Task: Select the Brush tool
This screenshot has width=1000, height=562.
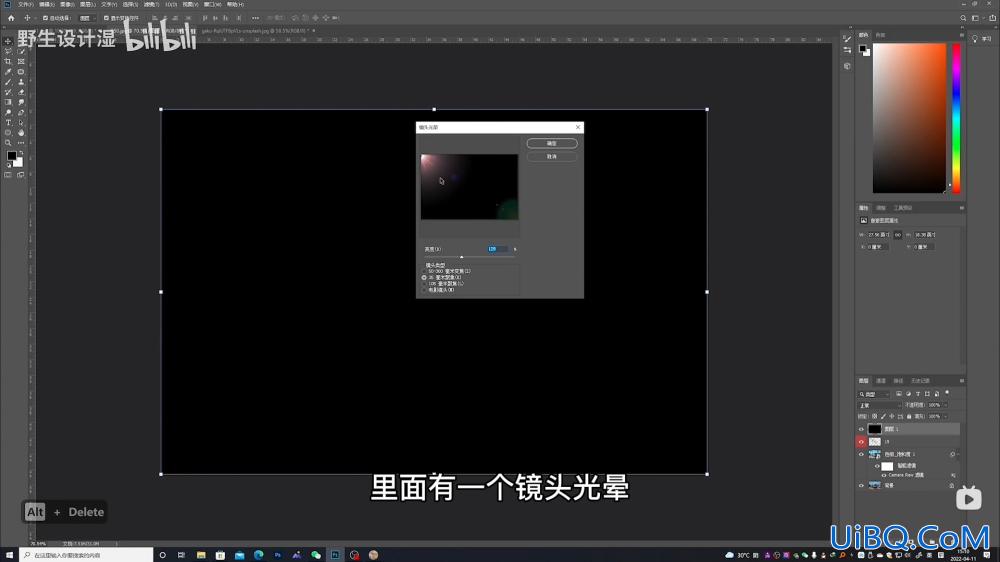Action: pyautogui.click(x=8, y=82)
